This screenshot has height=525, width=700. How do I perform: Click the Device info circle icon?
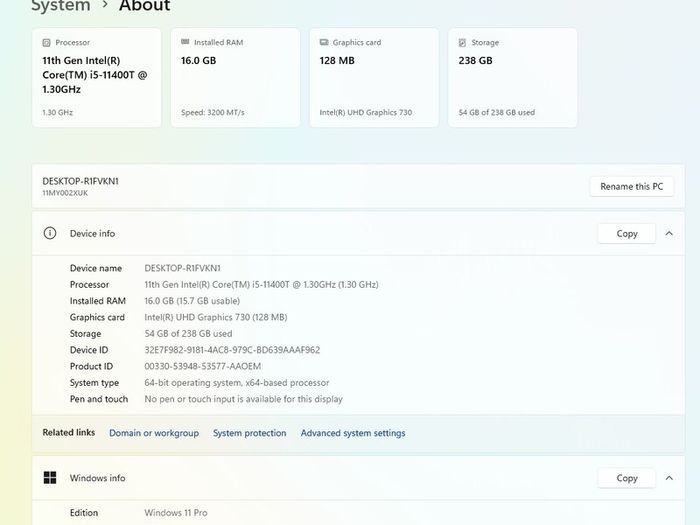point(50,233)
